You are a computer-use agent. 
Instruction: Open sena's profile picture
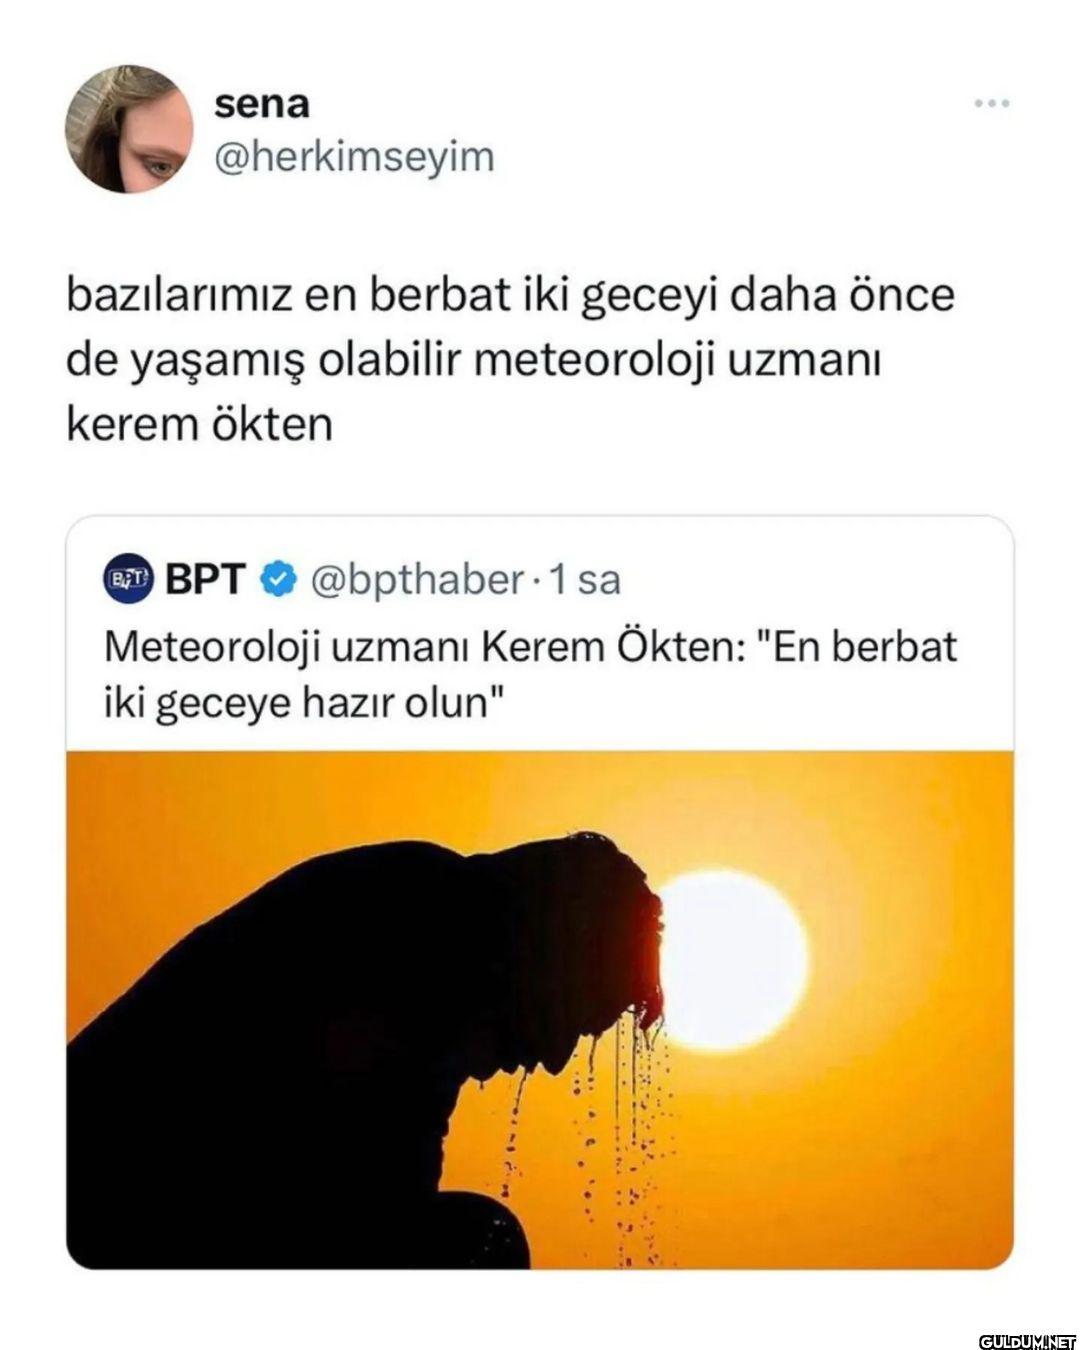(129, 129)
